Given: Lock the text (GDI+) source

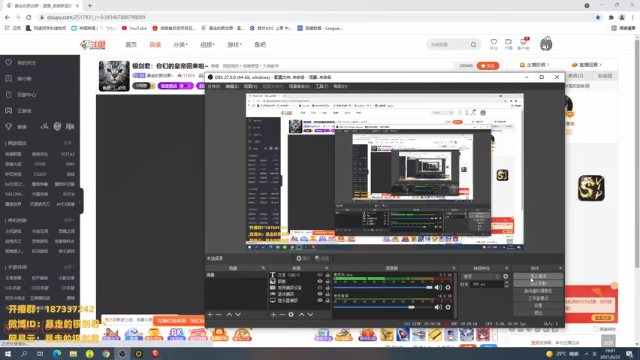Looking at the screenshot, I should (x=327, y=275).
